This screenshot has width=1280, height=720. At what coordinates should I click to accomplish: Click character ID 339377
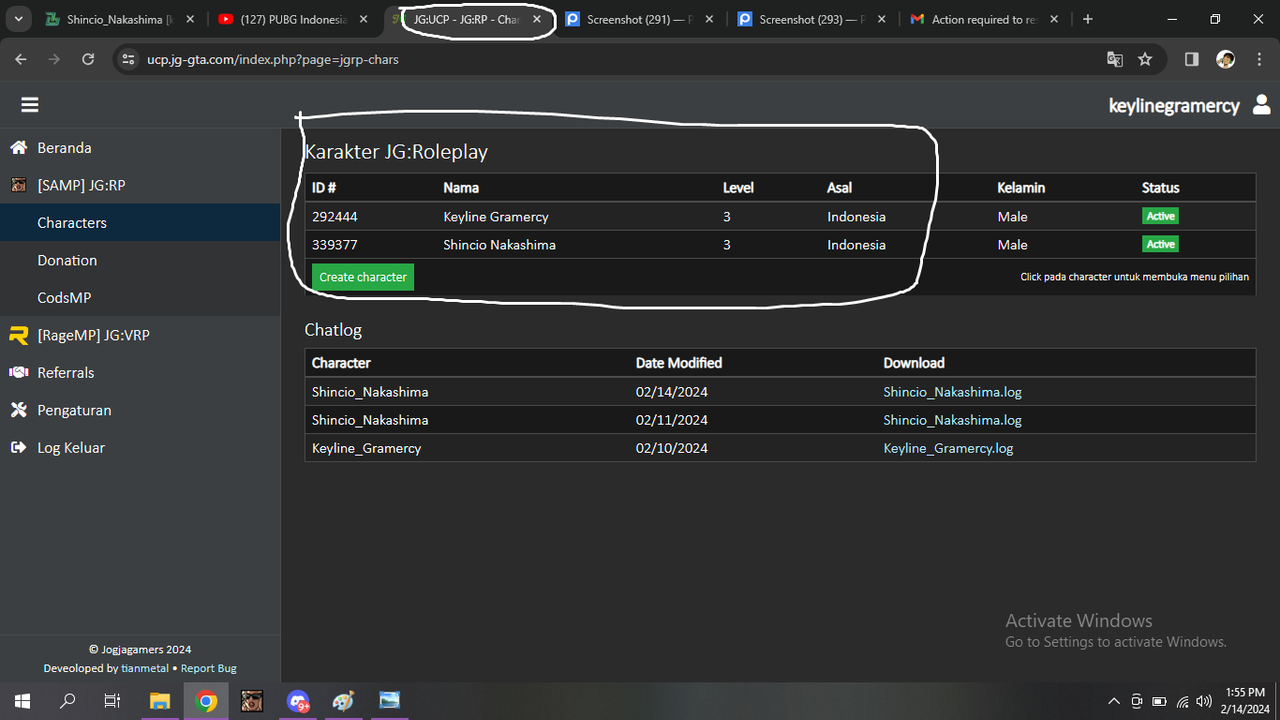[x=335, y=244]
